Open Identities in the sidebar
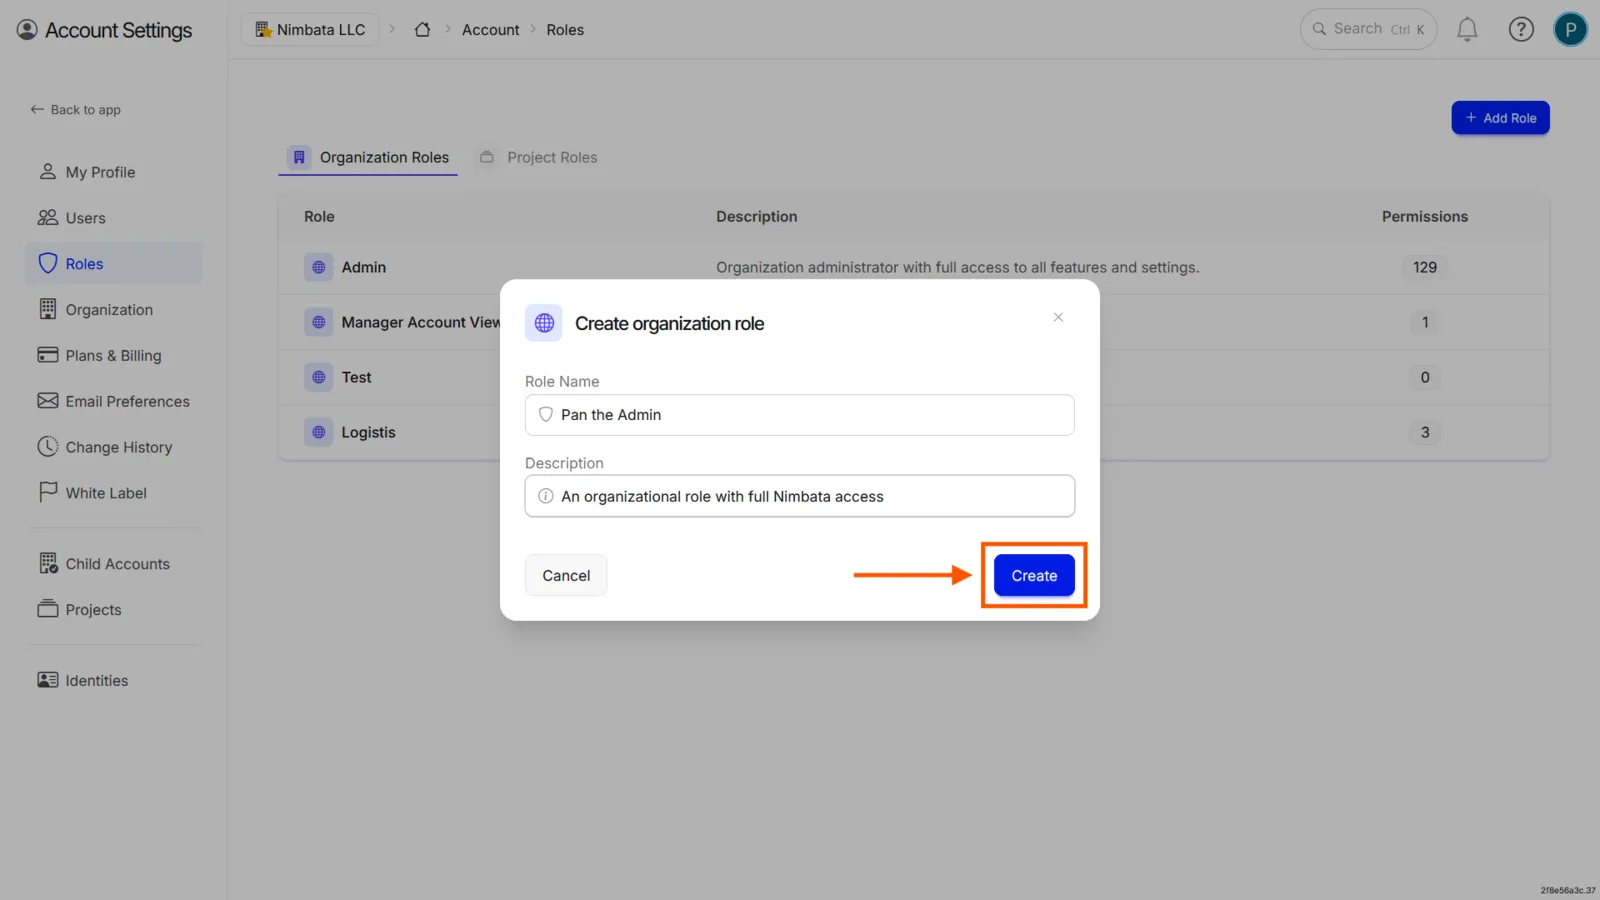Screen dimensions: 1600x900 114,680
